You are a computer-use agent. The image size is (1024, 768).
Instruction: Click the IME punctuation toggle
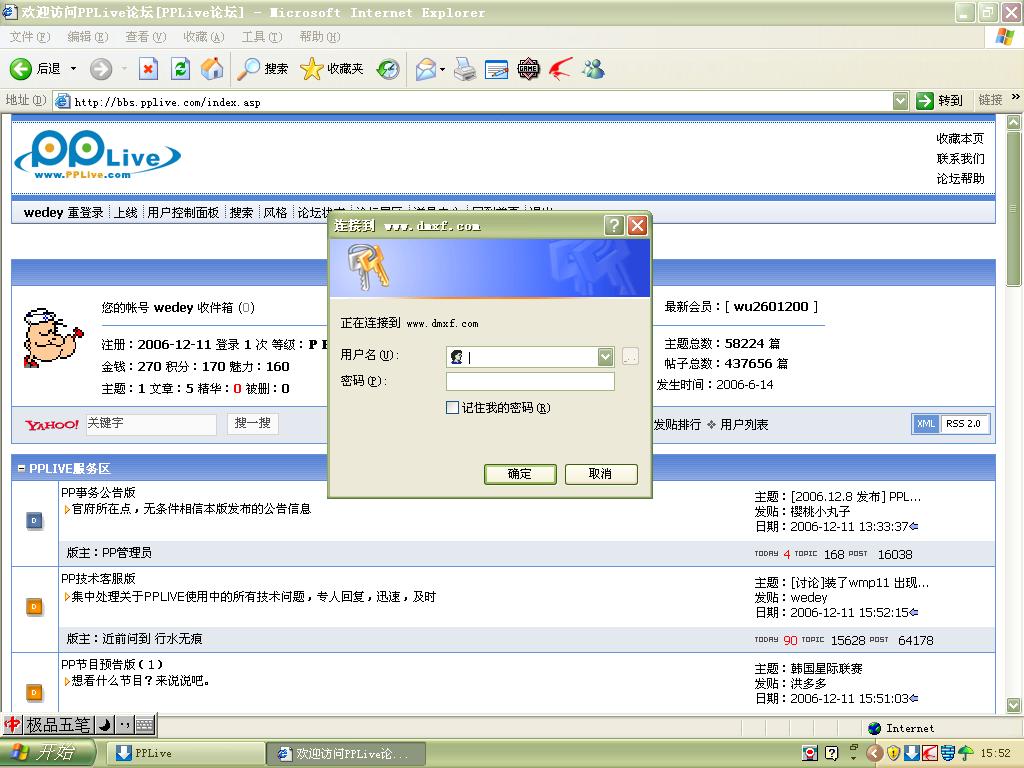tap(125, 725)
